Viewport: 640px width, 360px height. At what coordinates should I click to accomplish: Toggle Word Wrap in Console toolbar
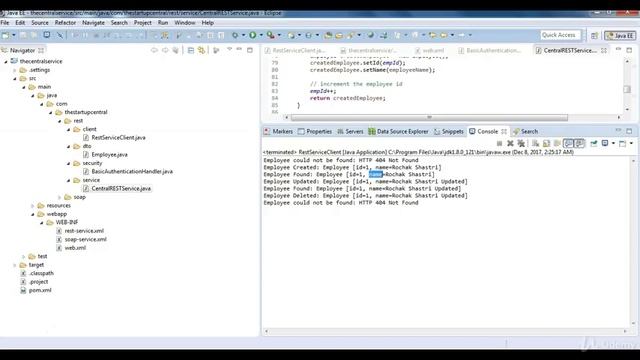(x=557, y=143)
